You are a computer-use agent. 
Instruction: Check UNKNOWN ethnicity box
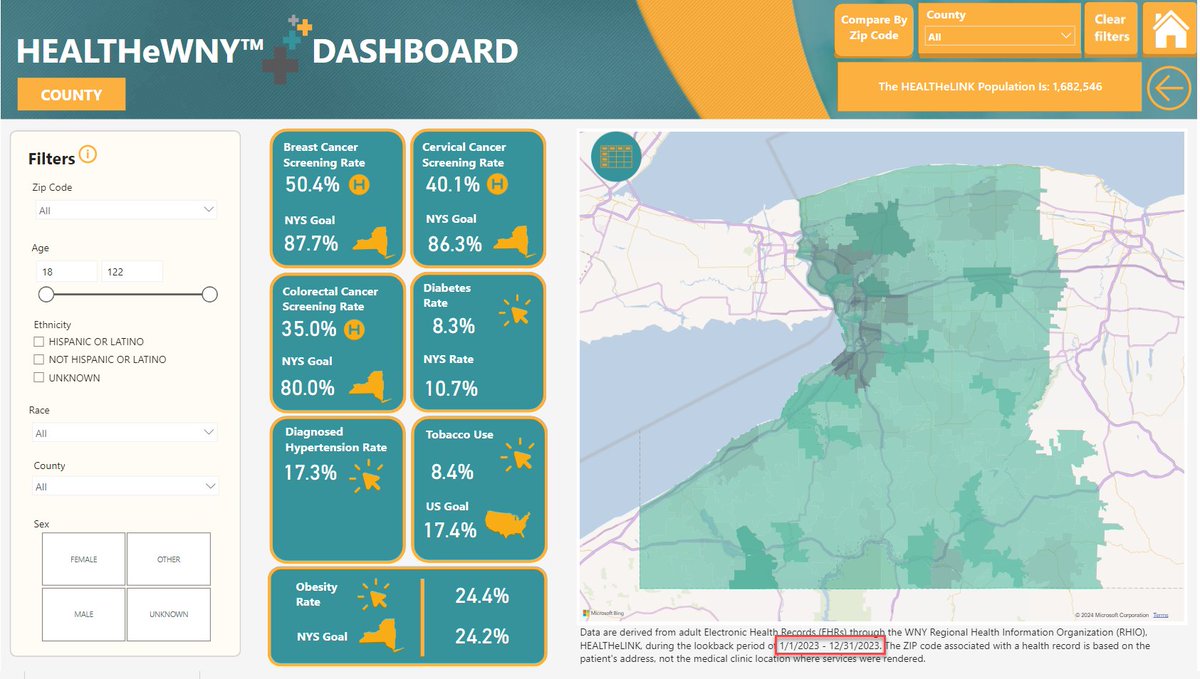click(39, 378)
